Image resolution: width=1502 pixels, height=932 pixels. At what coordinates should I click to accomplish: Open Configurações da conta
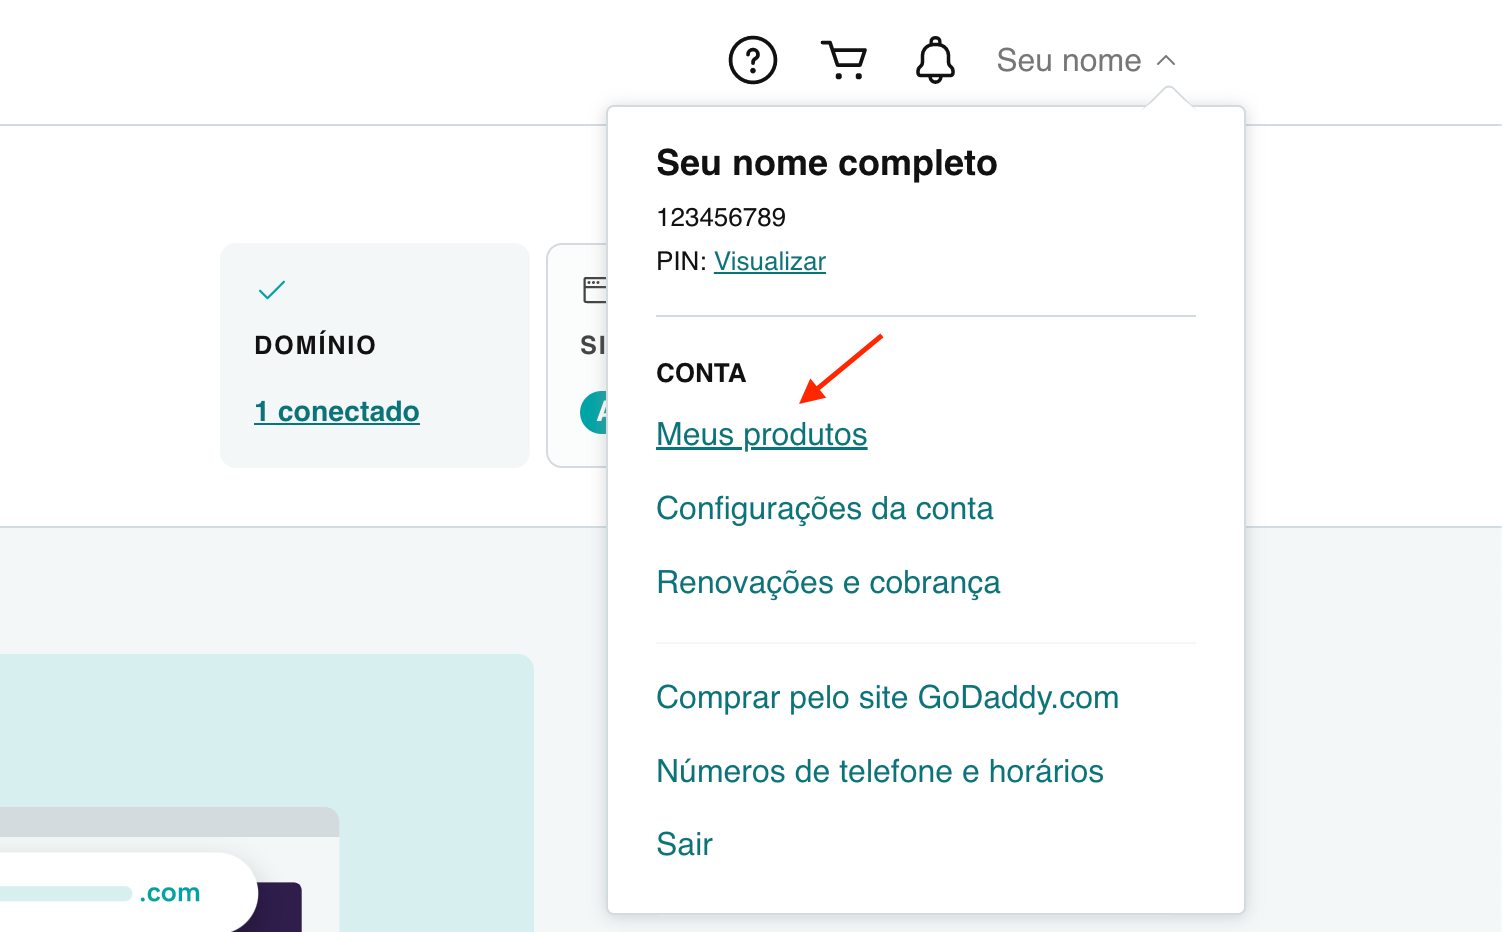click(824, 508)
